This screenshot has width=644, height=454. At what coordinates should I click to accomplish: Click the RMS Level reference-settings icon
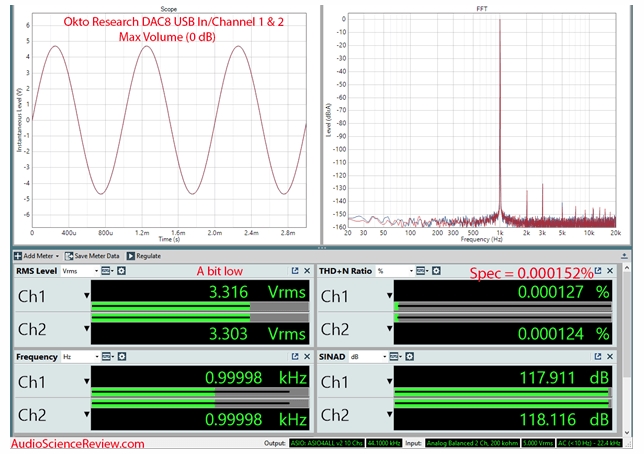point(107,271)
